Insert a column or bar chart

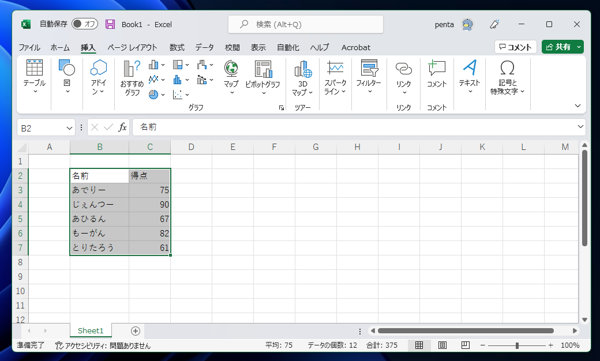pyautogui.click(x=154, y=65)
